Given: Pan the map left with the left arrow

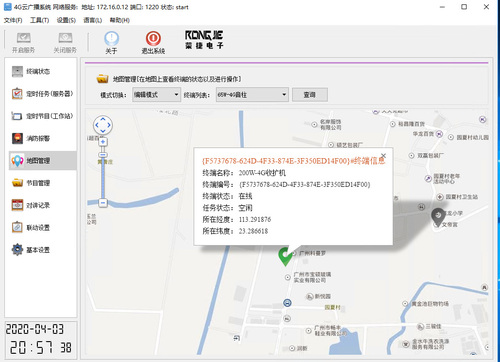Looking at the screenshot, I should coord(97,125).
